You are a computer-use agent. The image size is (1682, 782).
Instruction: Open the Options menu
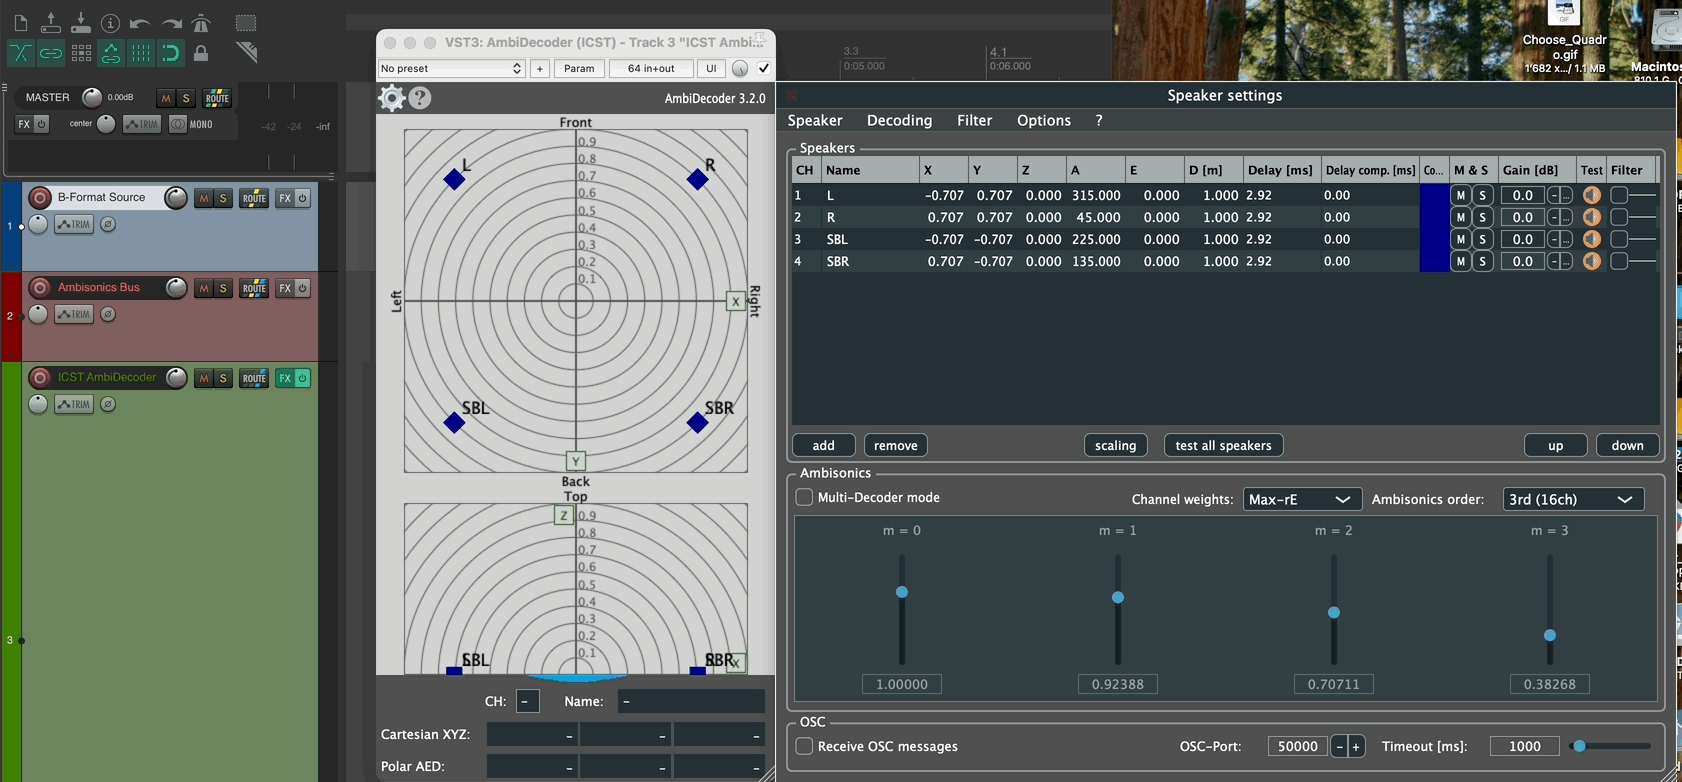coord(1044,120)
